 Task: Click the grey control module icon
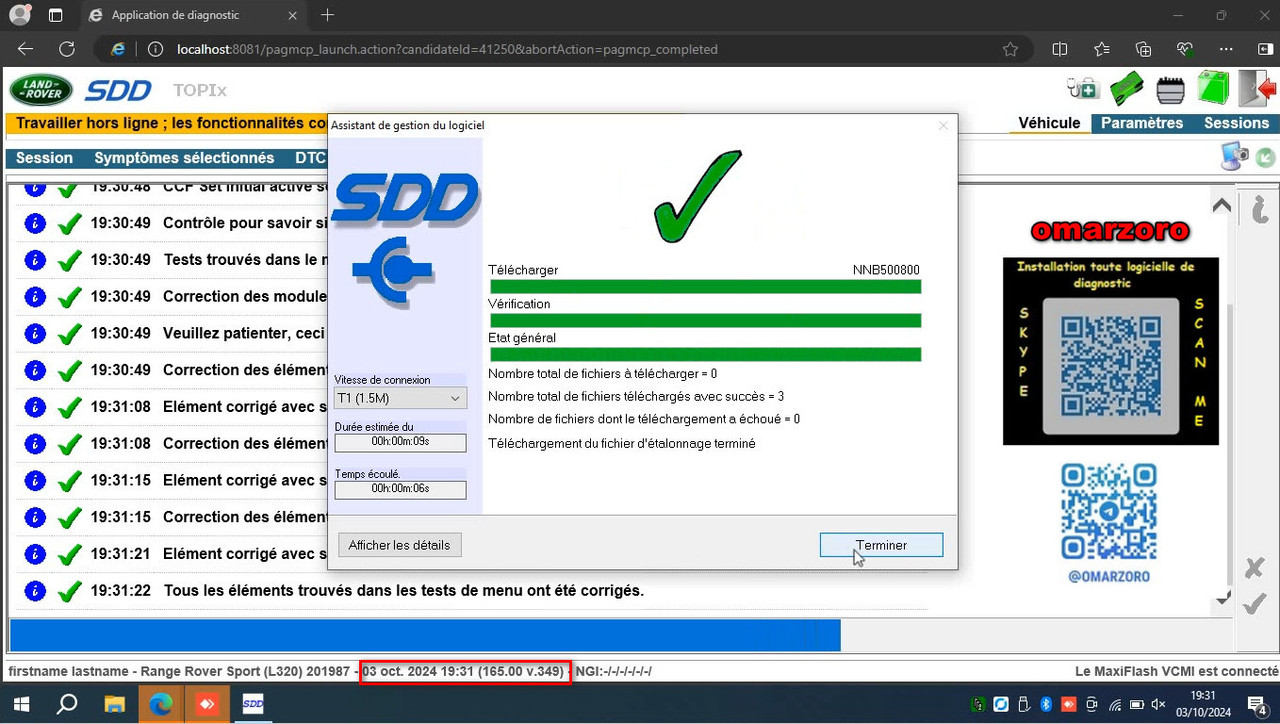click(x=1171, y=90)
